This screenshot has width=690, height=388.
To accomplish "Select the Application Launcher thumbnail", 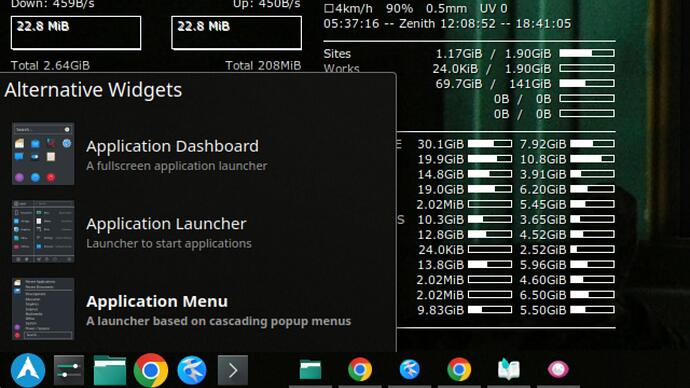I will pyautogui.click(x=43, y=231).
